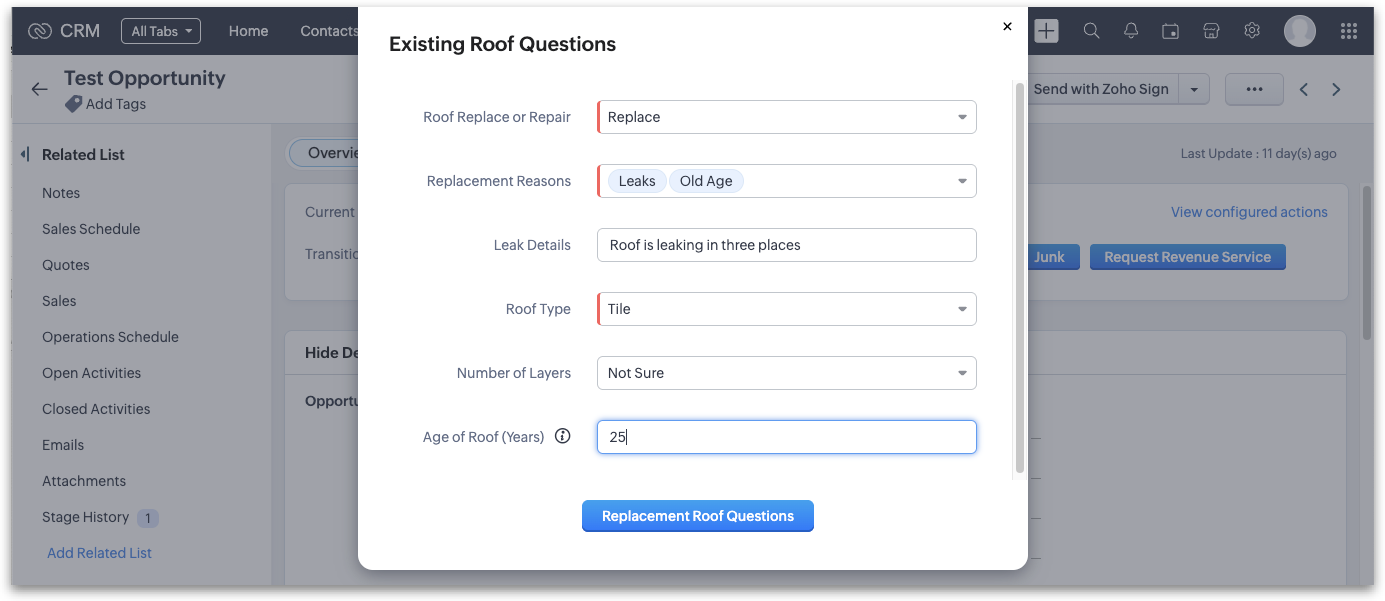Open the apps grid icon
Screen dimensions: 1385x601
pyautogui.click(x=1347, y=31)
